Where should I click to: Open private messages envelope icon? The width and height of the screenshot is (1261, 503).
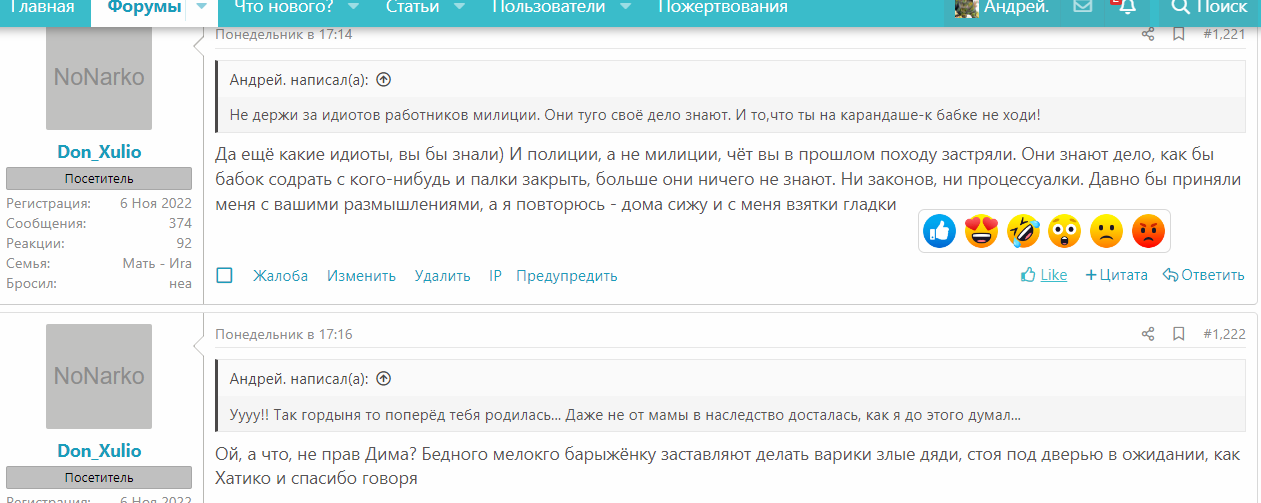[x=1082, y=8]
